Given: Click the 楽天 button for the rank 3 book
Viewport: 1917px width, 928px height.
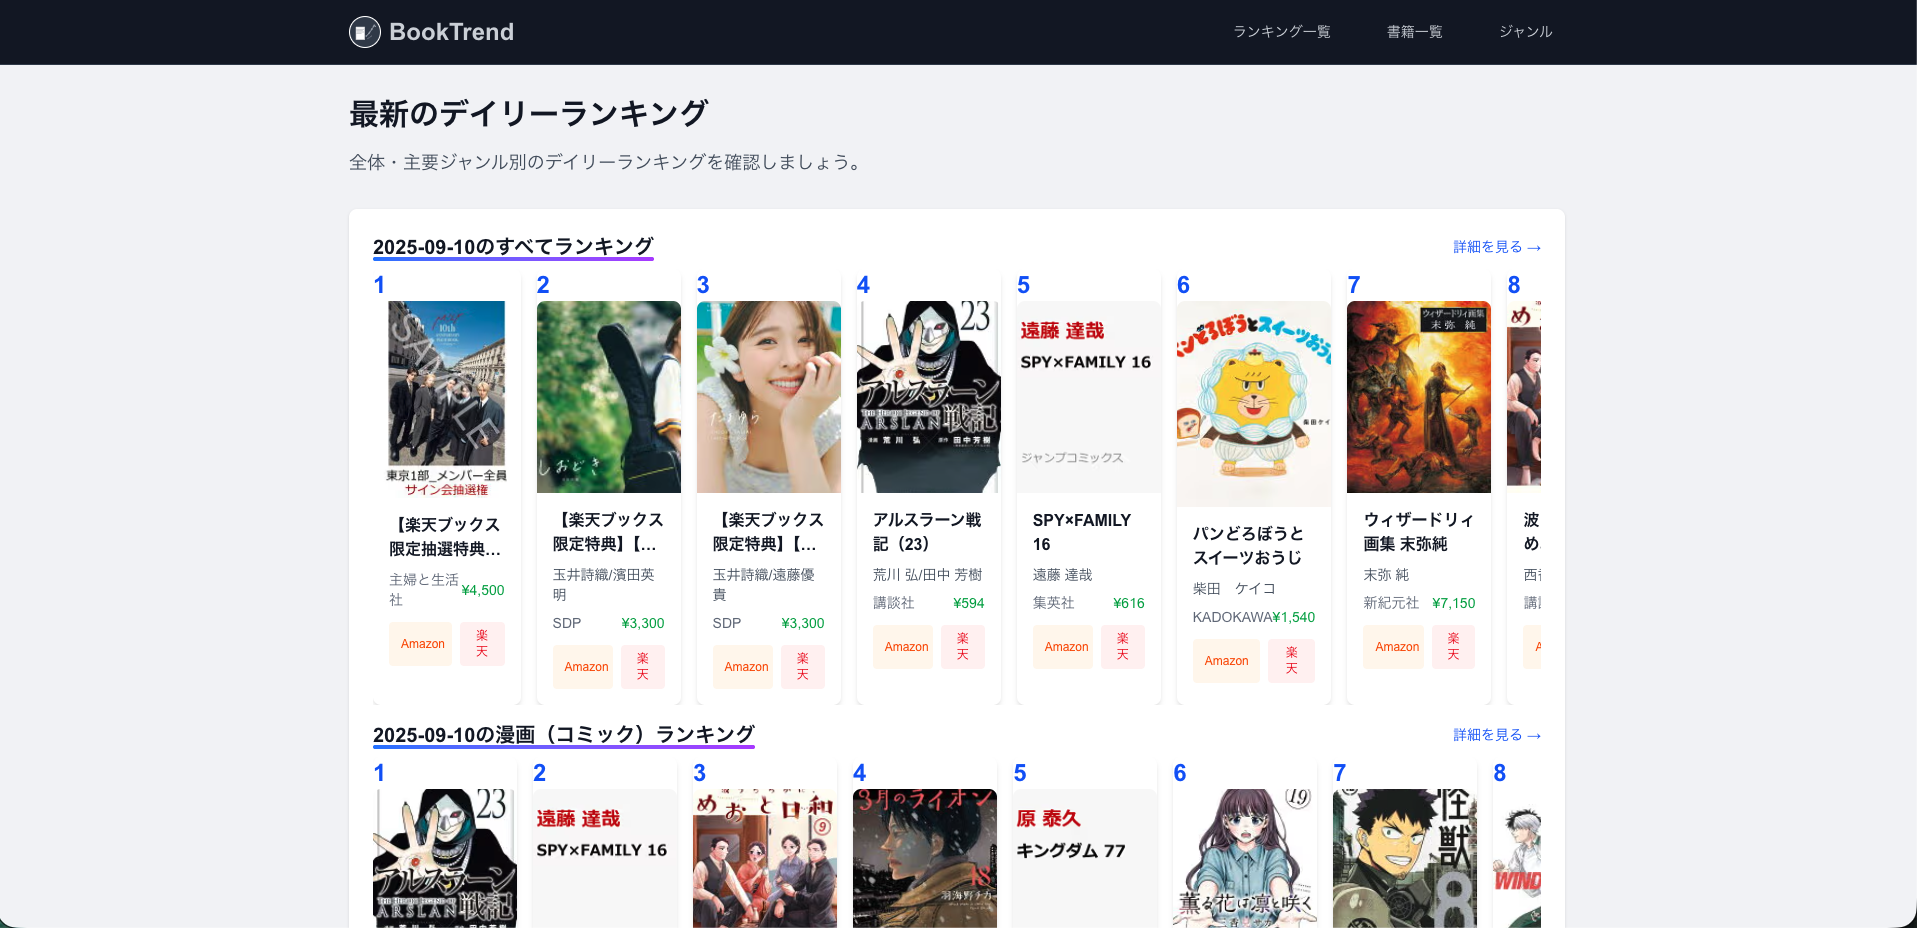Looking at the screenshot, I should tap(802, 667).
